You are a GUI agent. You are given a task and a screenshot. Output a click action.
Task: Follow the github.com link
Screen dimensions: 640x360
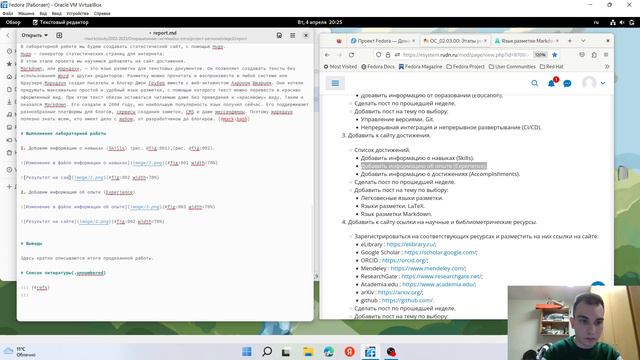(407, 300)
